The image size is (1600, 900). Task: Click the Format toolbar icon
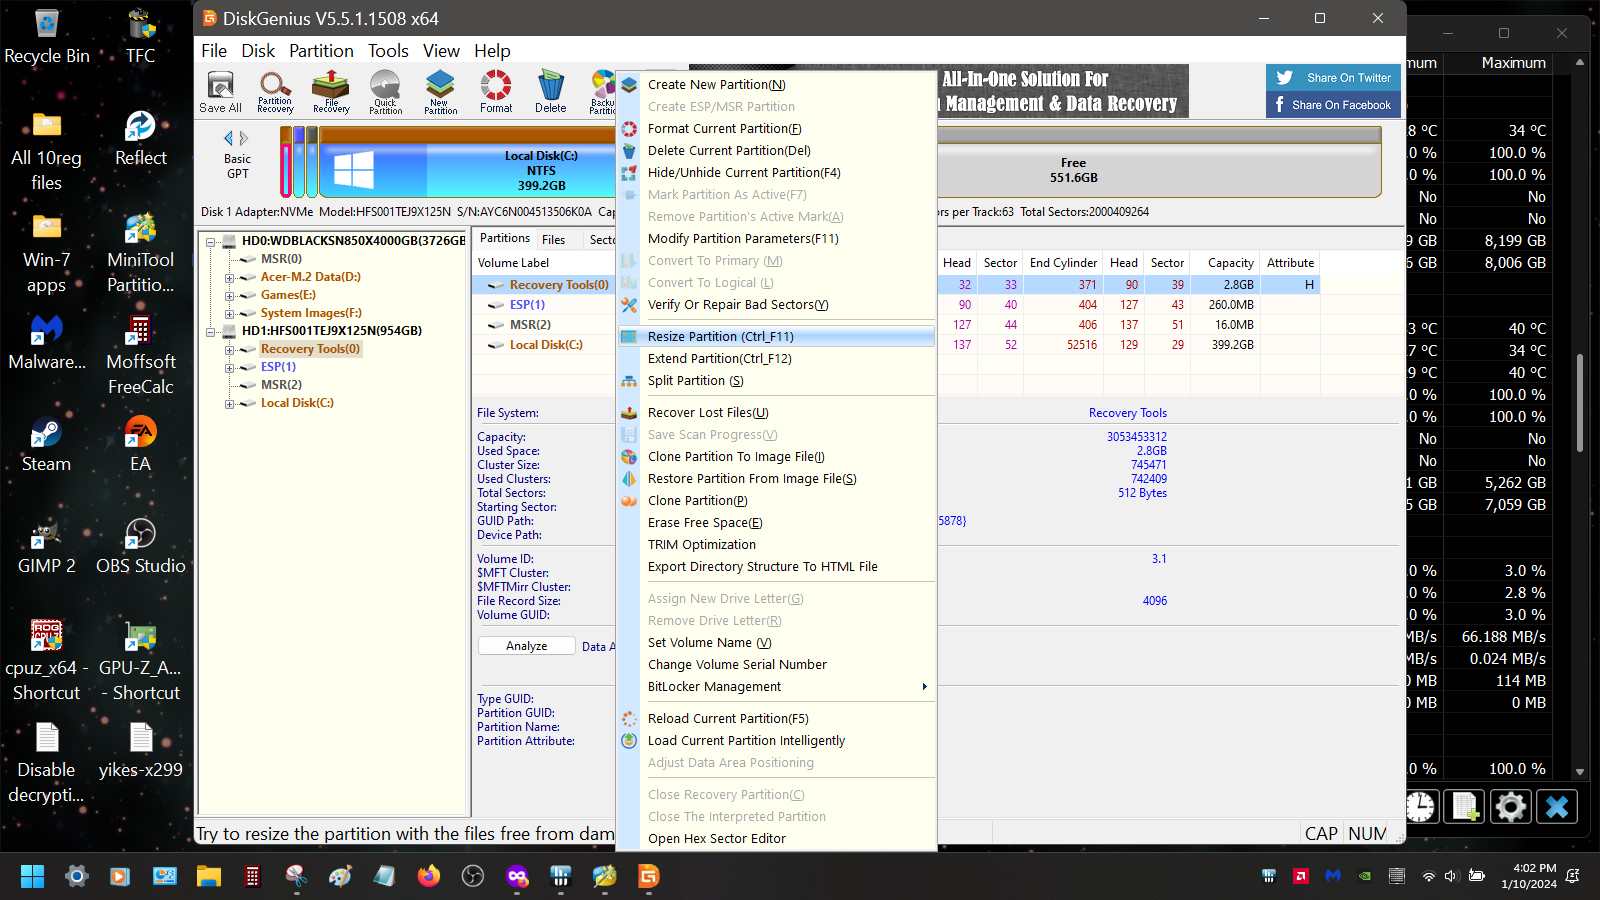click(x=495, y=92)
